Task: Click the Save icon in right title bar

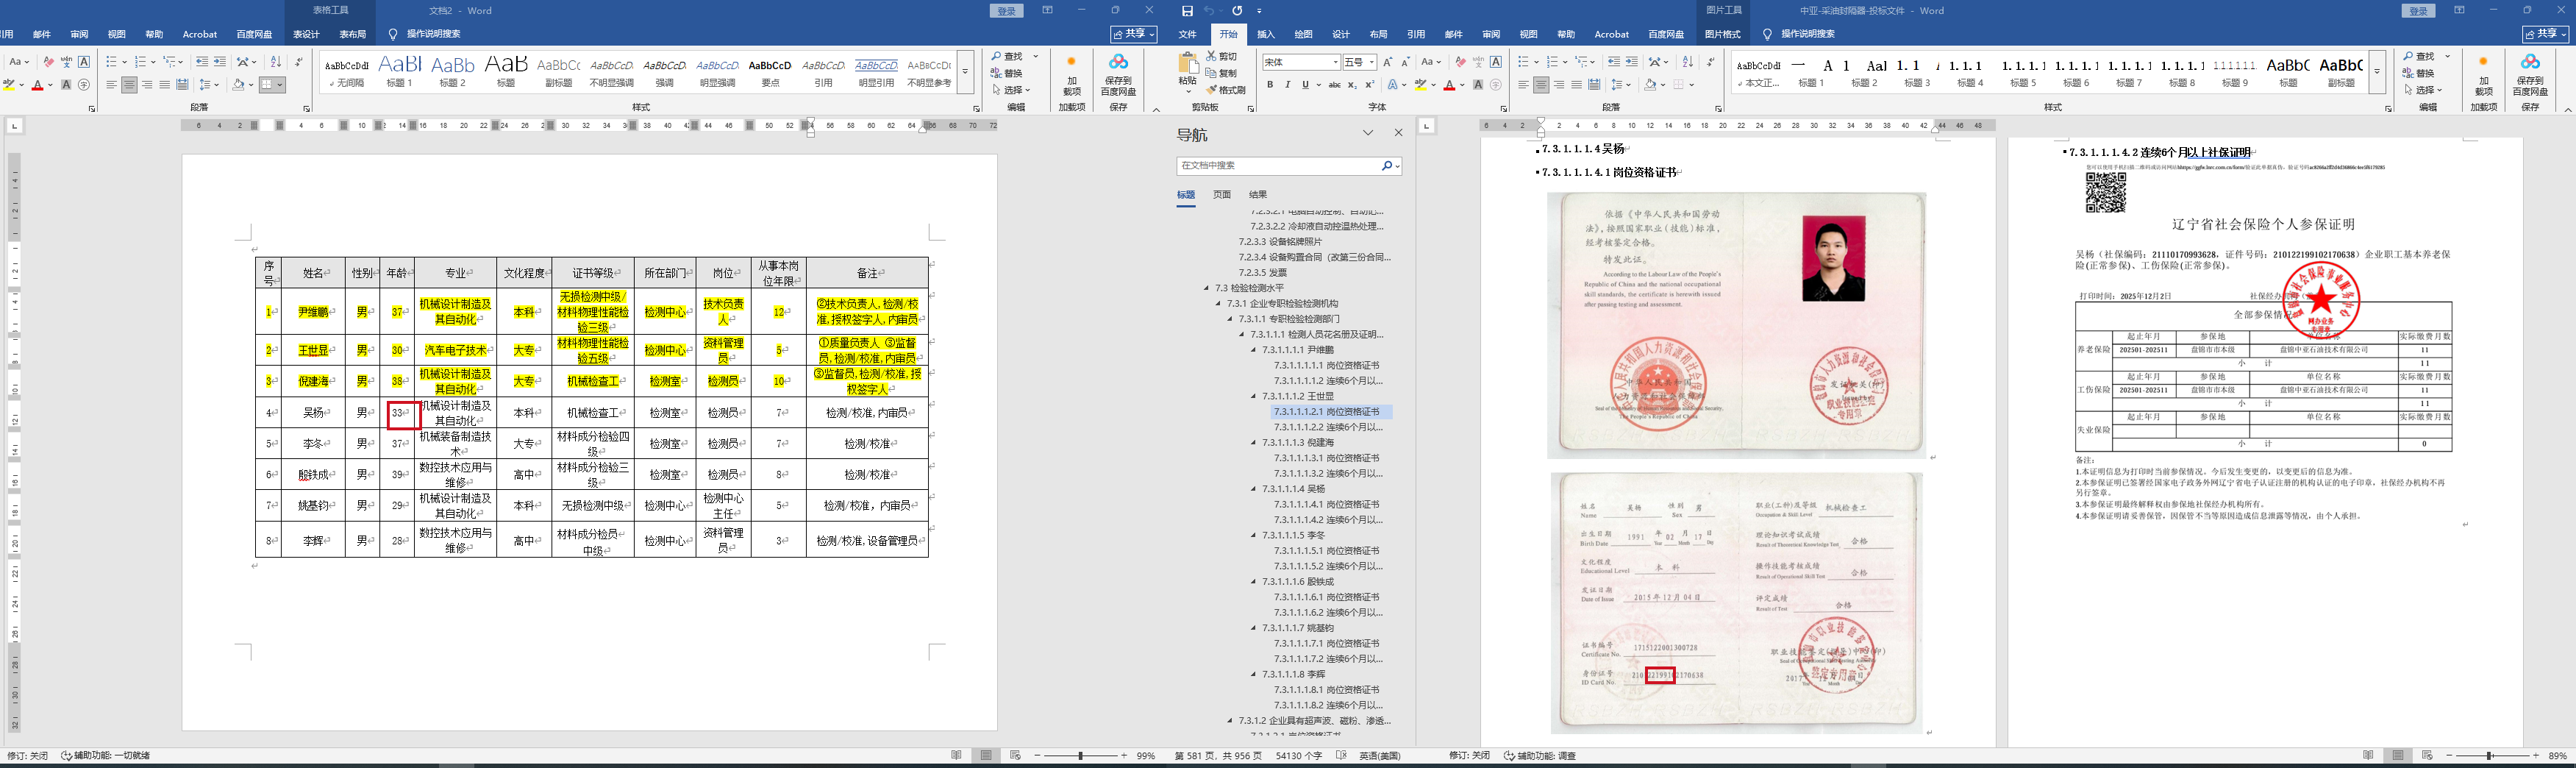Action: (1187, 11)
